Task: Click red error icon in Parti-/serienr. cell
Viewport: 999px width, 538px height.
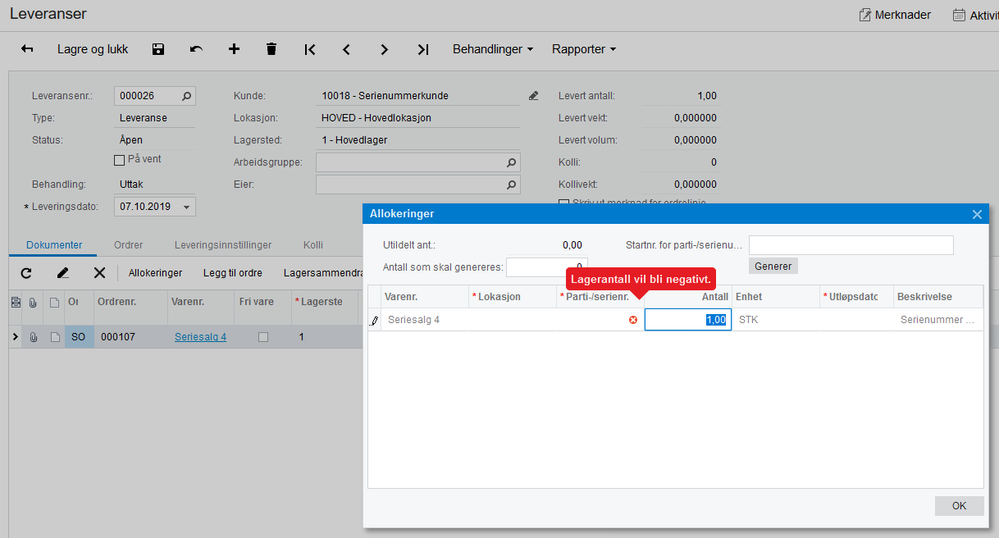Action: click(633, 320)
